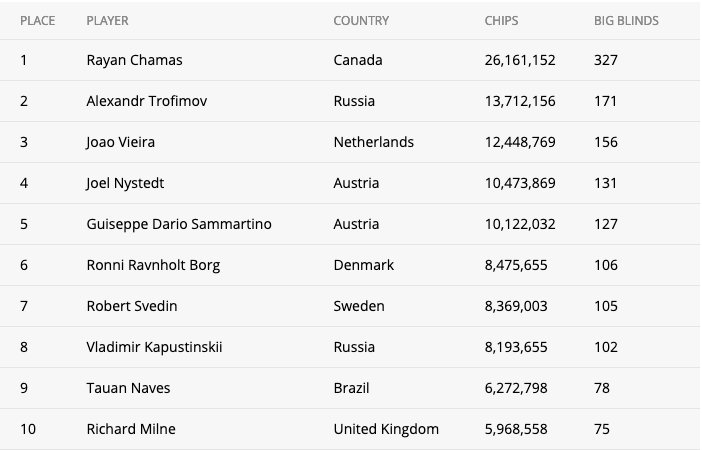
Task: Click Guiseppe Dario Sammartino's name
Action: (x=179, y=224)
